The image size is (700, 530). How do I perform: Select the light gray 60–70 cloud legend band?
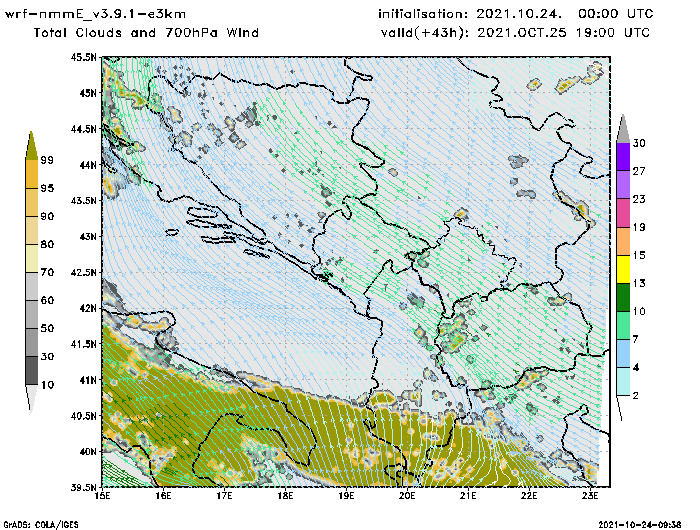click(32, 286)
